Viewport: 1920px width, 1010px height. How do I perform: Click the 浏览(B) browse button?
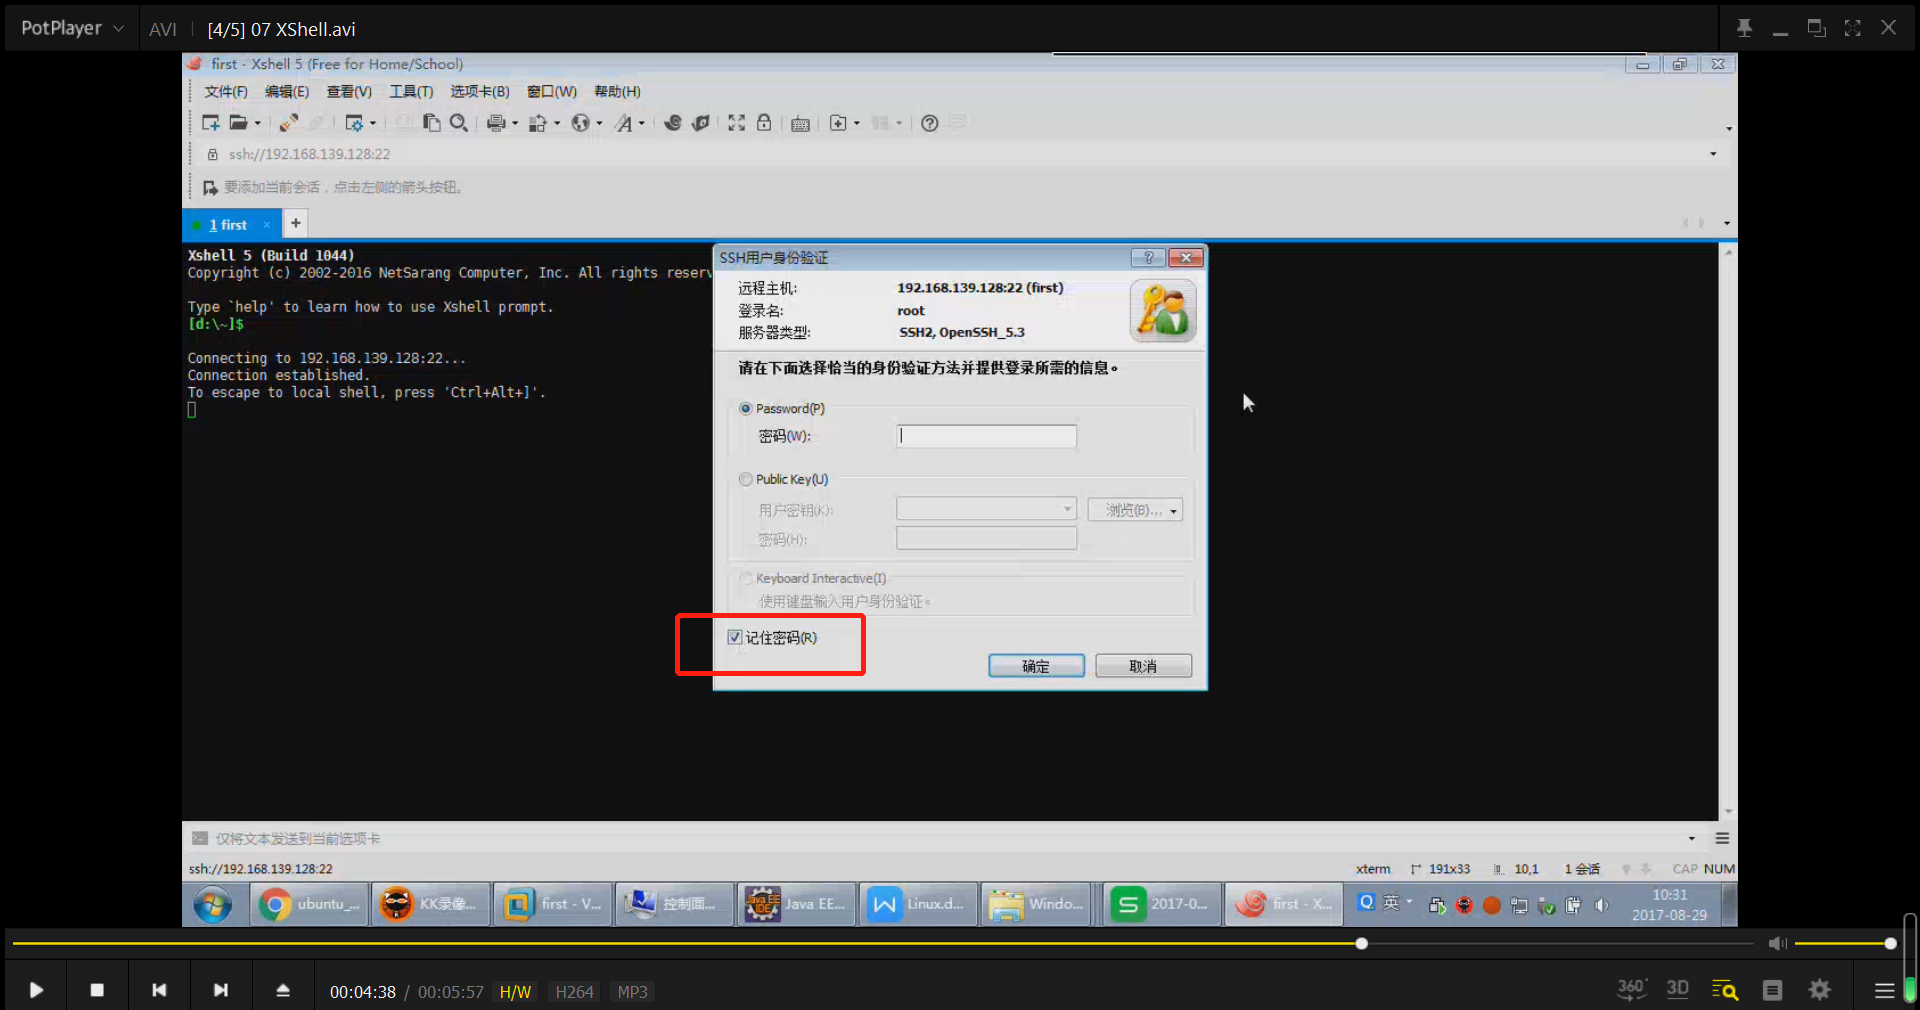click(x=1135, y=510)
